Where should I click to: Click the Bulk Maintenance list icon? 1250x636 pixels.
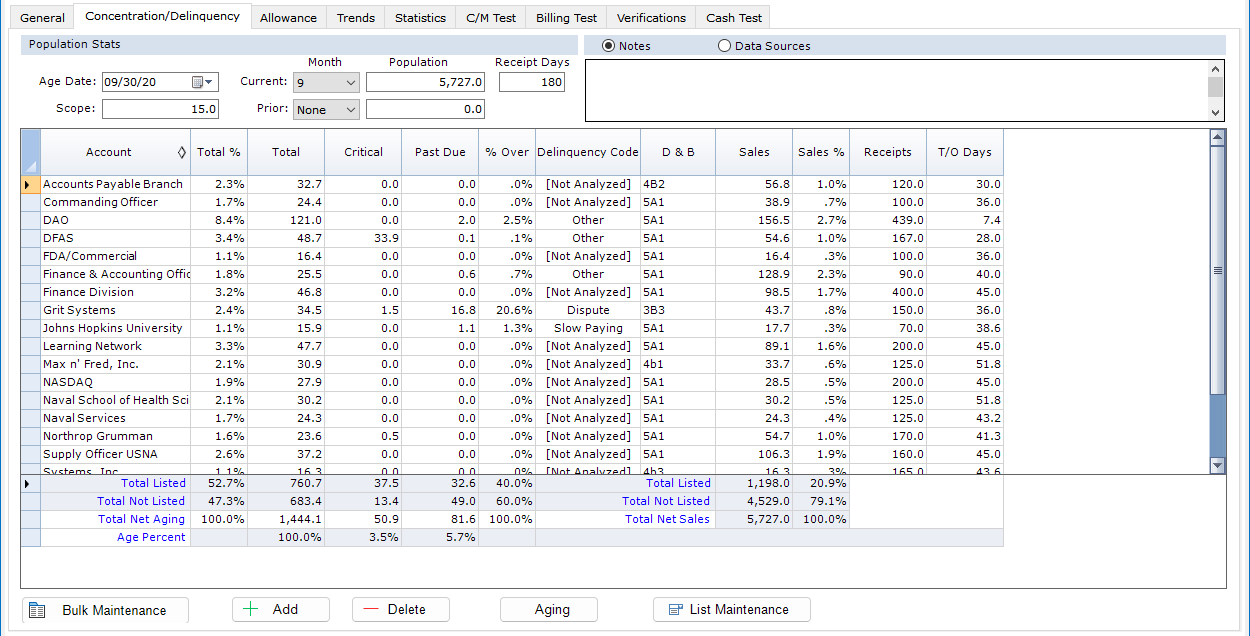point(37,610)
